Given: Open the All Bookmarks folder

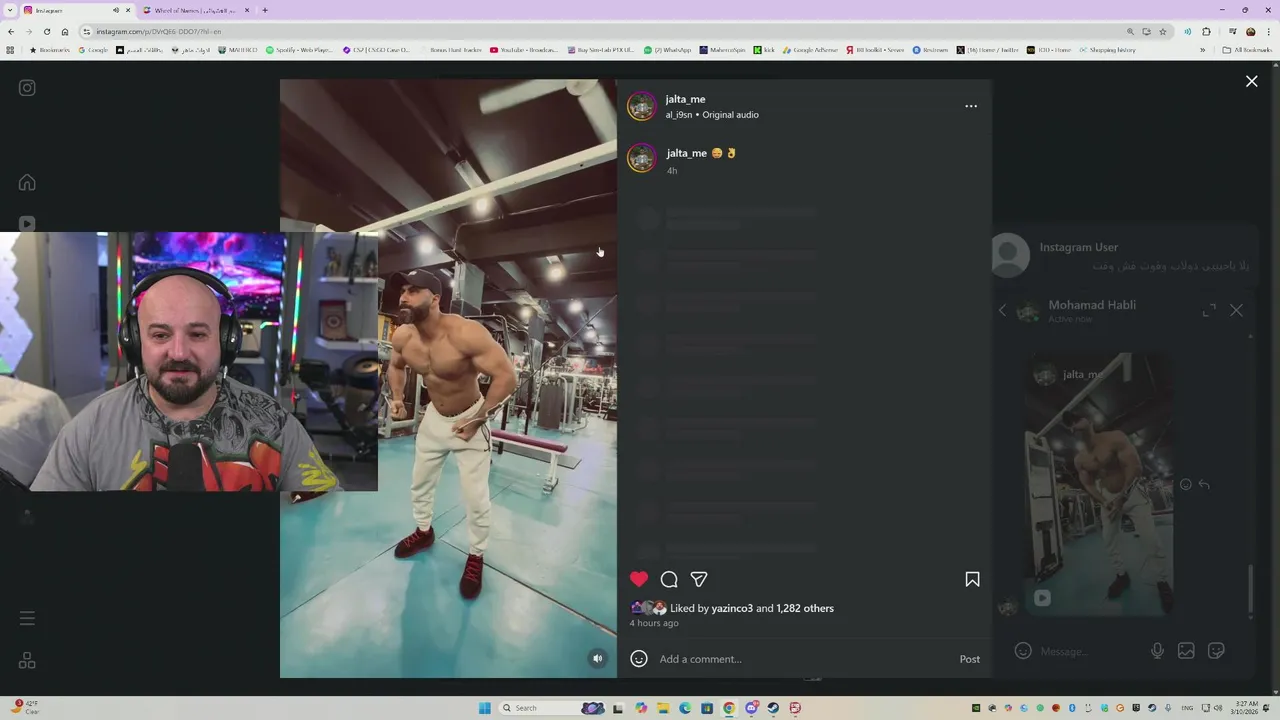Looking at the screenshot, I should pyautogui.click(x=1247, y=50).
